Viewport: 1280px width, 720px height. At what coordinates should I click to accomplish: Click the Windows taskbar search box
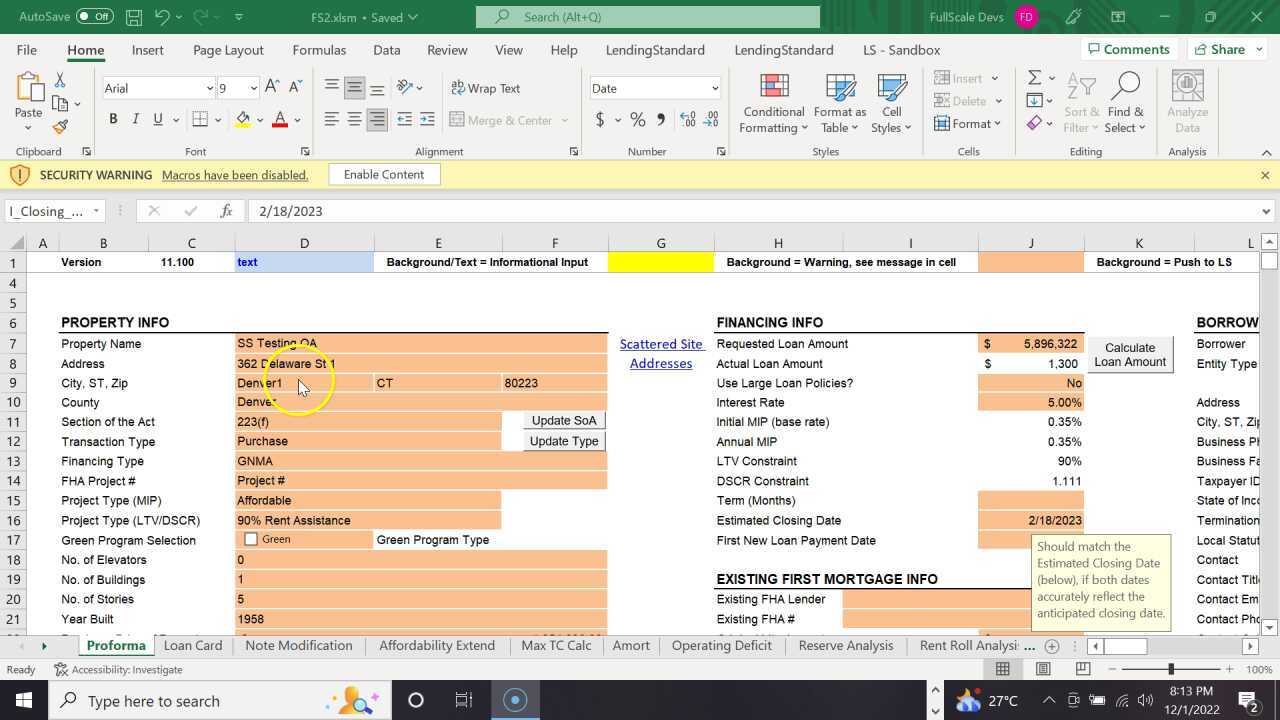click(153, 701)
